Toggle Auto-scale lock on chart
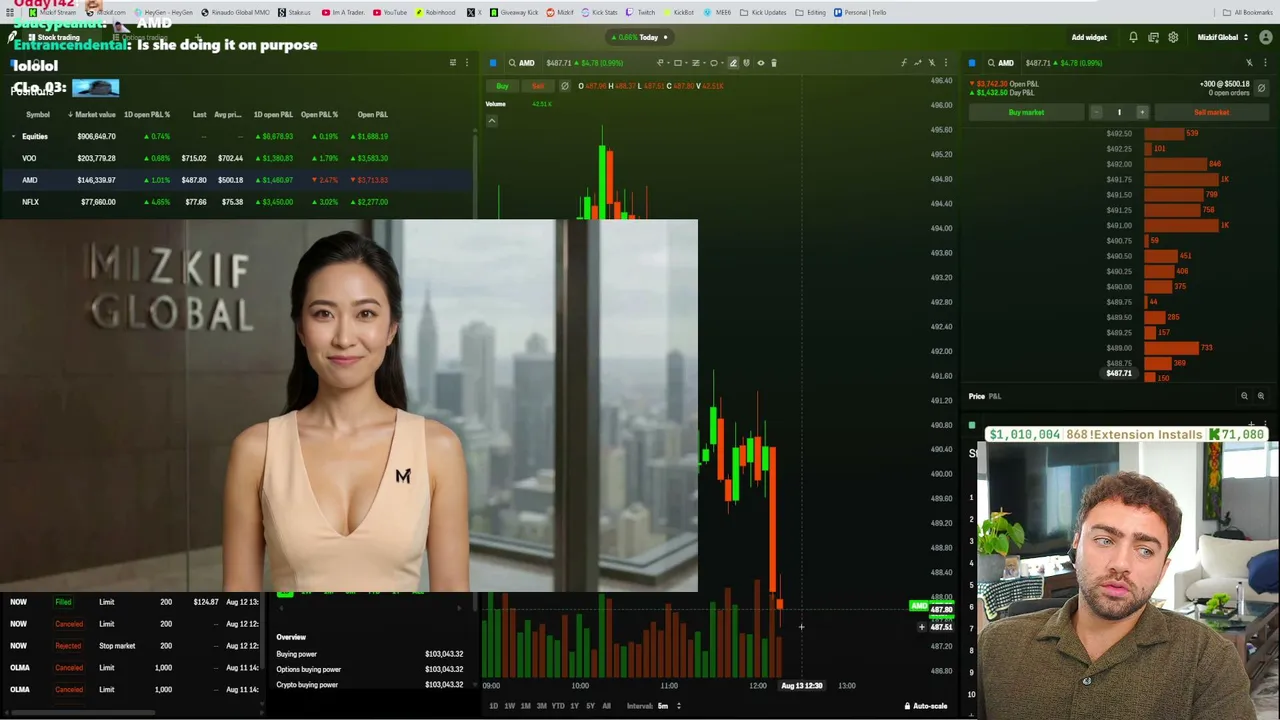Screen dimensions: 1280x720 pyautogui.click(x=926, y=706)
